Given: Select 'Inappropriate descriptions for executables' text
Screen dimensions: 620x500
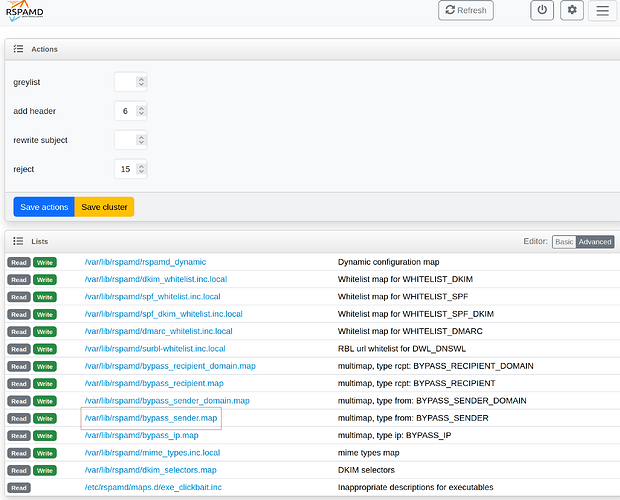Looking at the screenshot, I should [416, 487].
